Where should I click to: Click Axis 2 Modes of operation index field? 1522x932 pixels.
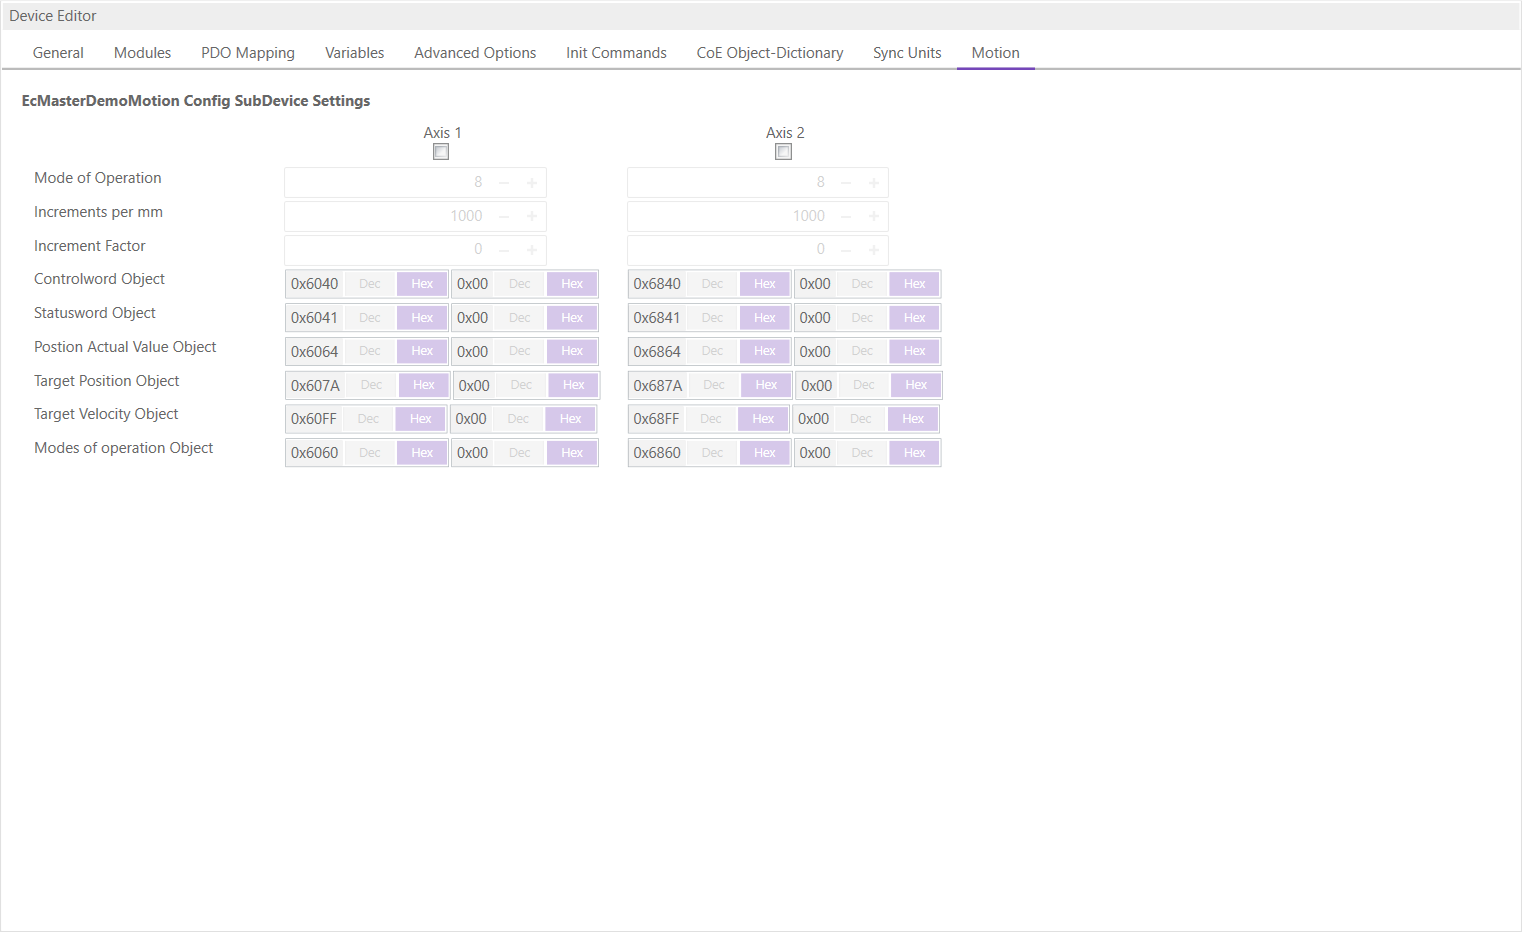(657, 453)
